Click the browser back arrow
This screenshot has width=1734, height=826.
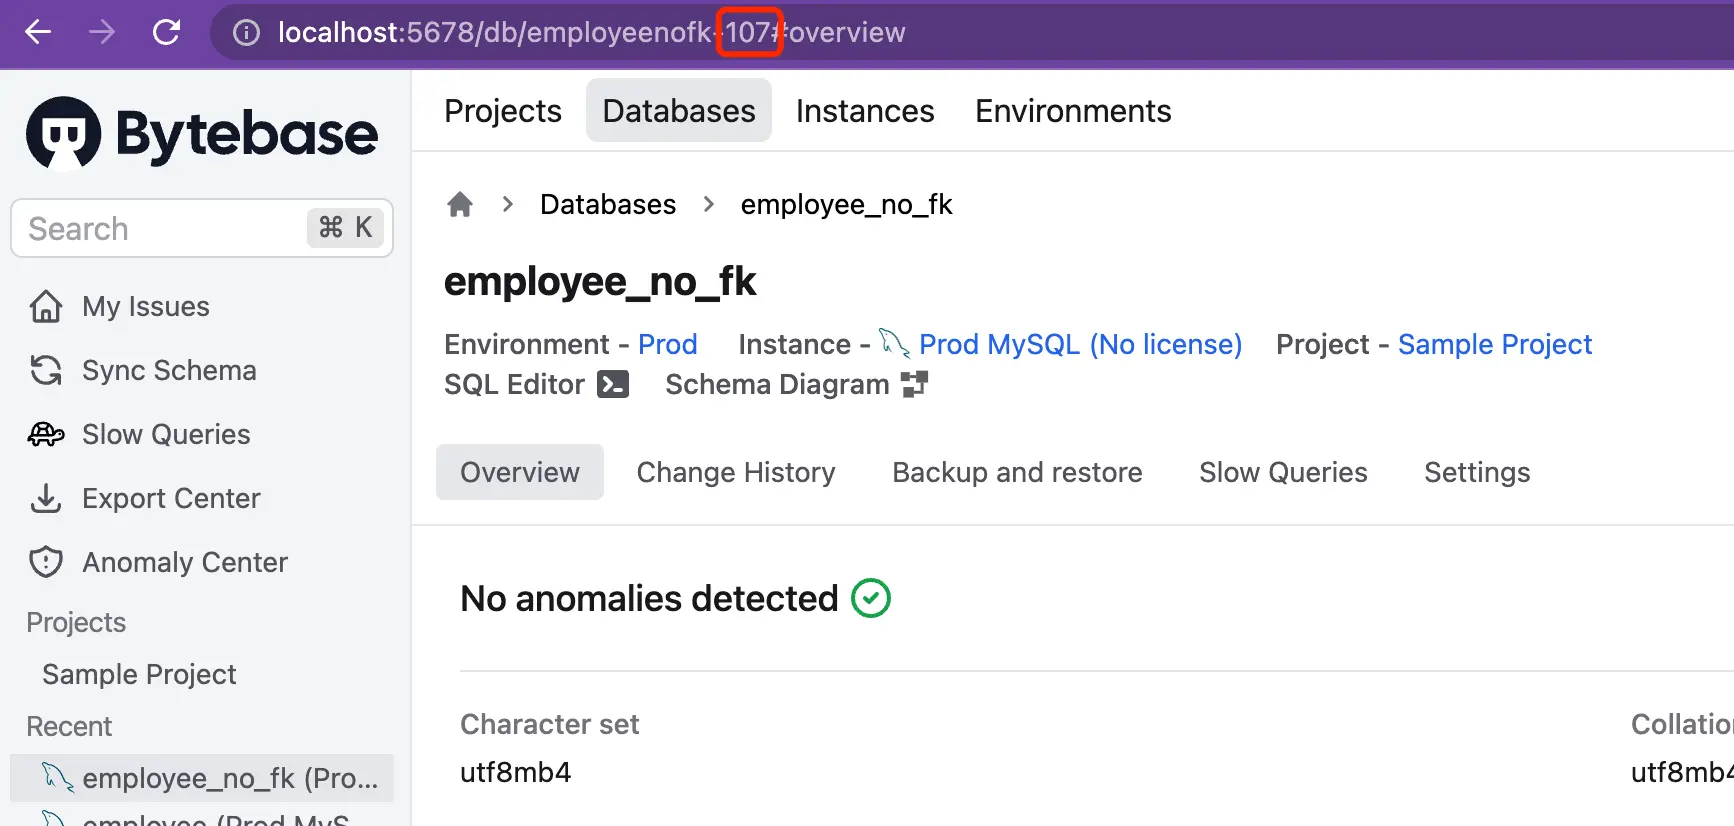[38, 32]
